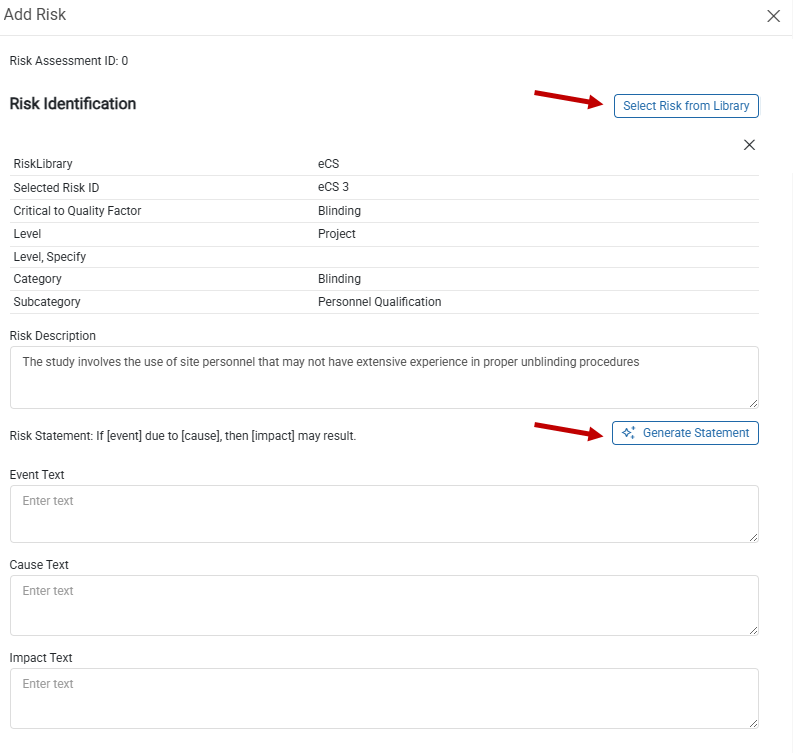Screen dimensions: 793x753
Task: Click the 'Risk Description' field label
Action: pos(53,336)
